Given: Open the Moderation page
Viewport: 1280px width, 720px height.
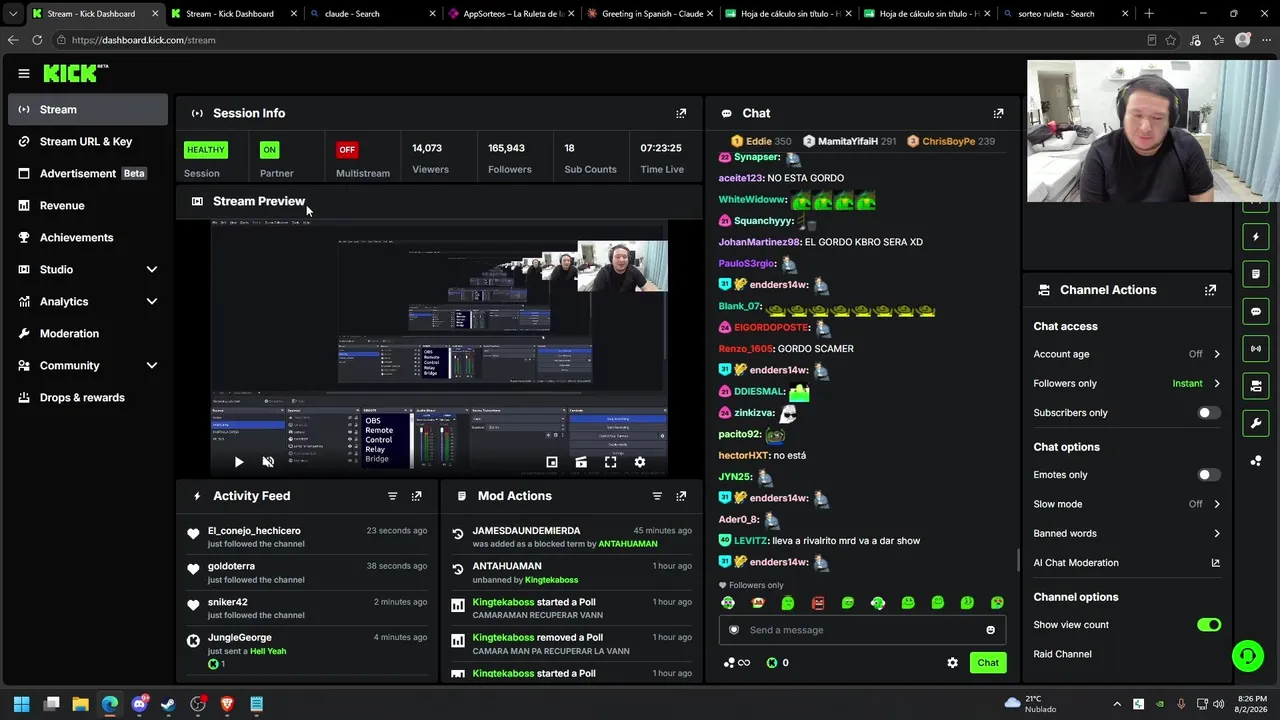Looking at the screenshot, I should (x=88, y=333).
